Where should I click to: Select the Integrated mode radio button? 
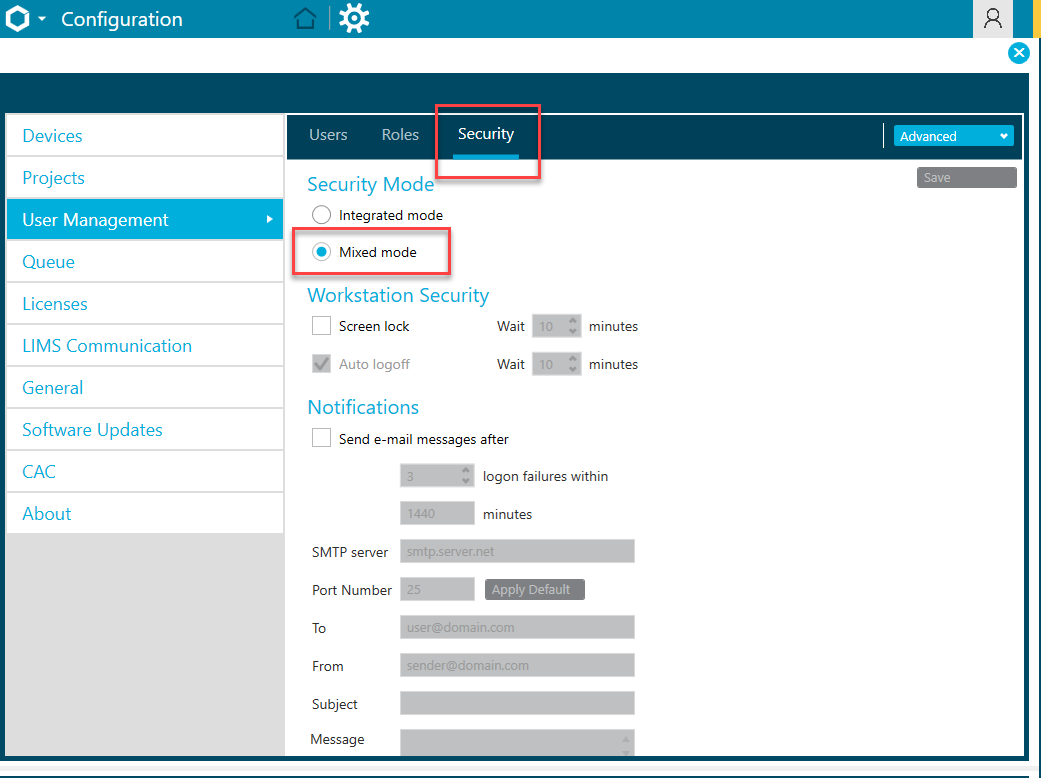click(x=322, y=215)
